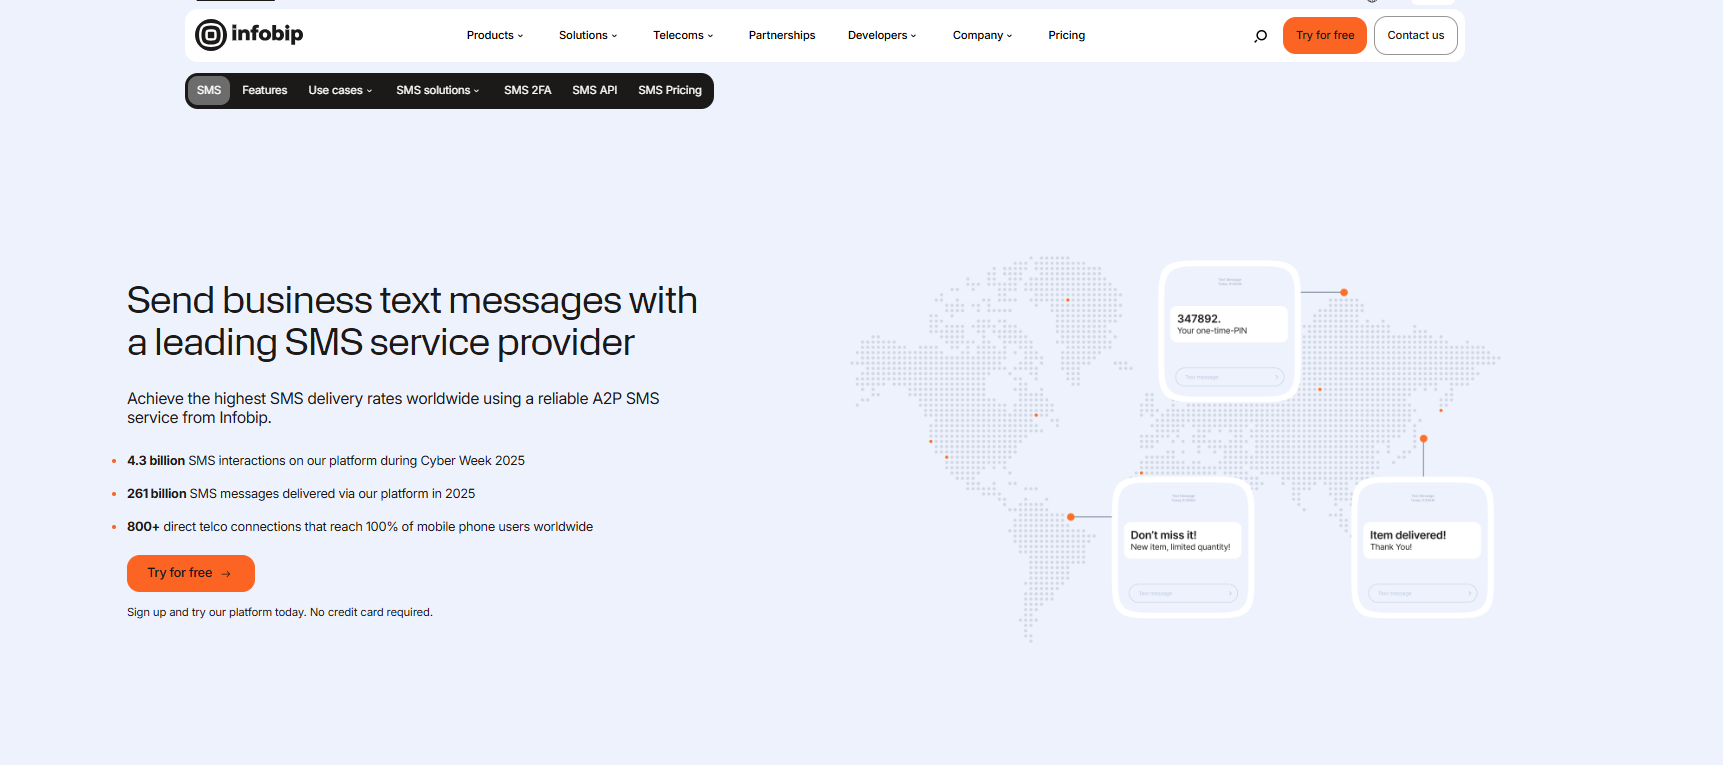The height and width of the screenshot is (765, 1723).
Task: Select the SMS tab in the sub-navigation
Action: click(x=209, y=90)
